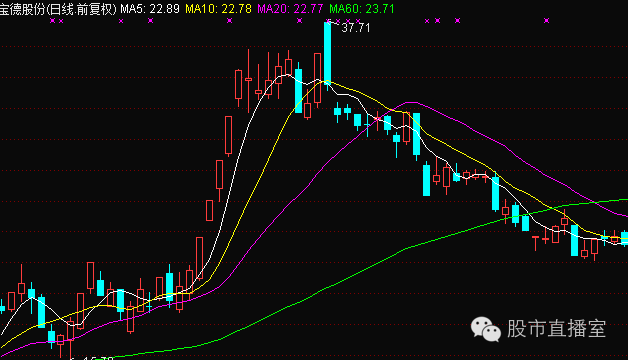This screenshot has height=360, width=628.
Task: Click the 37.71 high price label
Action: click(x=356, y=28)
